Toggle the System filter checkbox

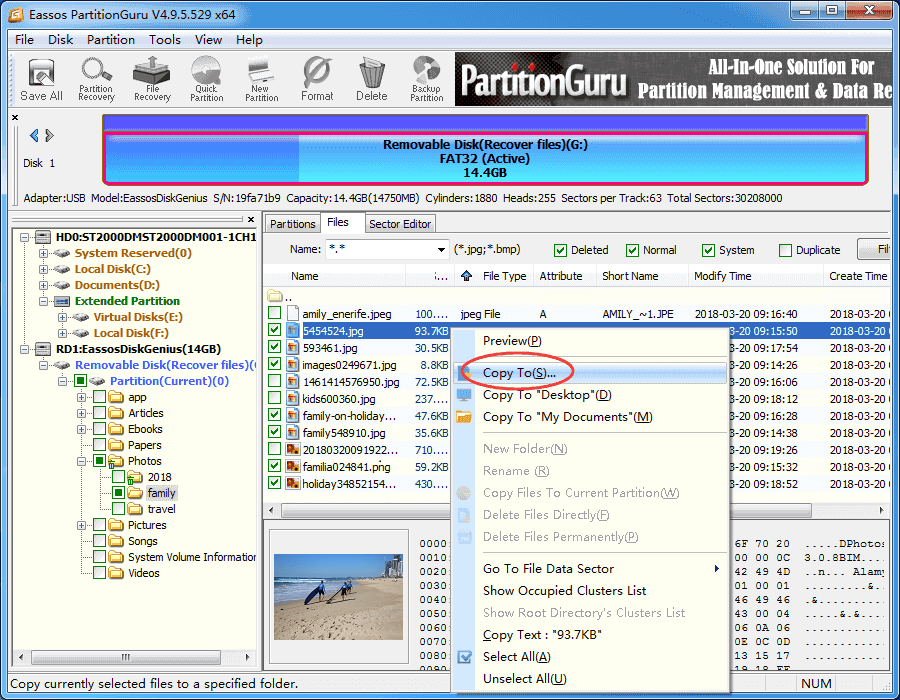click(708, 250)
